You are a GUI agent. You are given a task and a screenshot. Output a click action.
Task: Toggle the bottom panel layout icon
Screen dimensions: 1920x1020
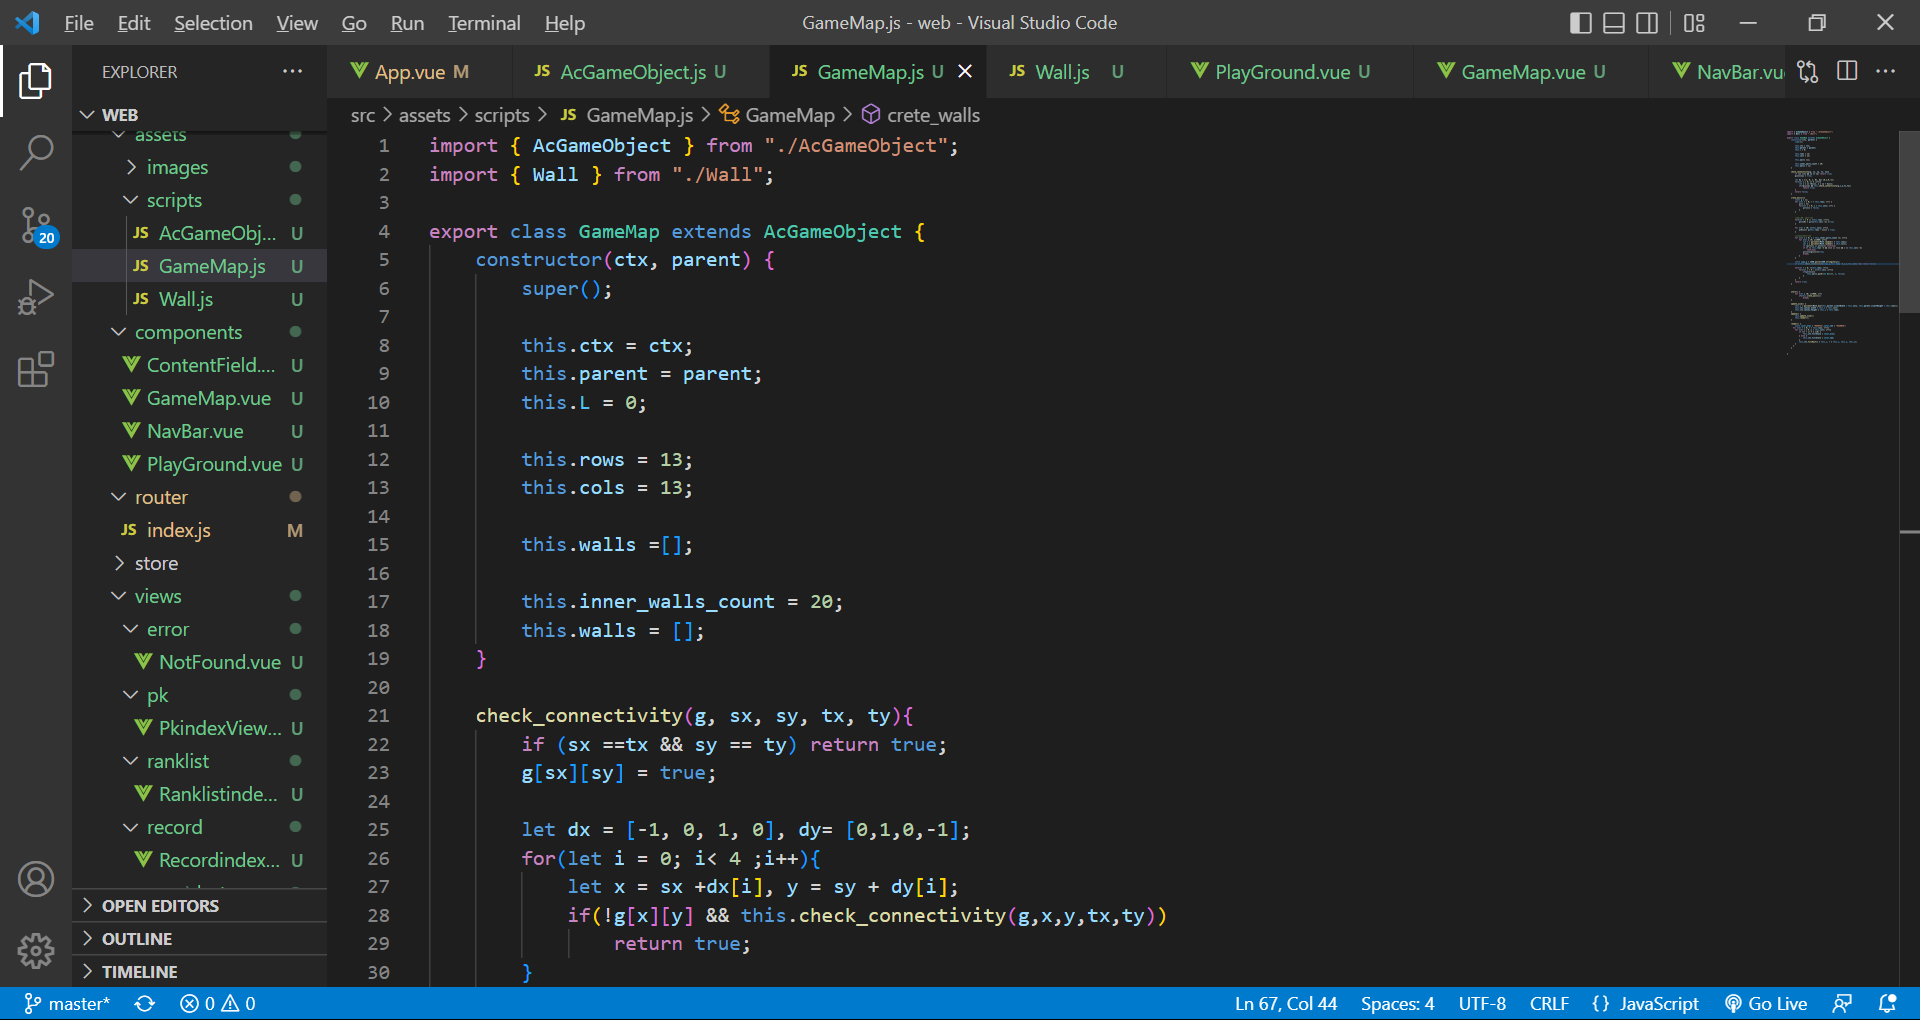point(1614,23)
